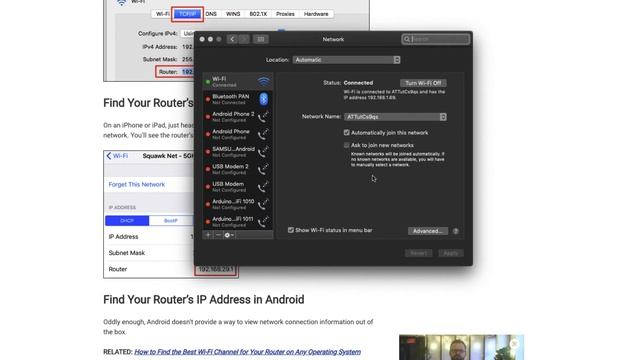Select BootP option in iPhone screenshot

(171, 221)
